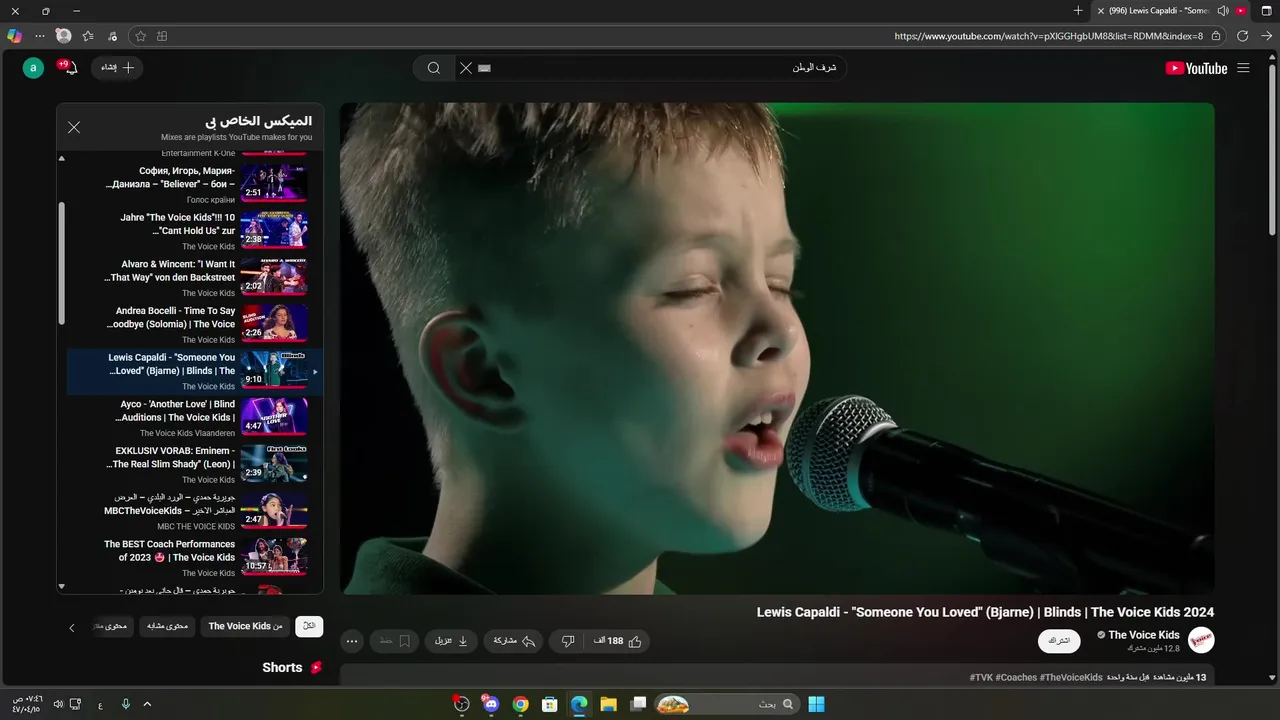The image size is (1280, 720).
Task: Open The Voice Kids channel name link
Action: [1144, 635]
